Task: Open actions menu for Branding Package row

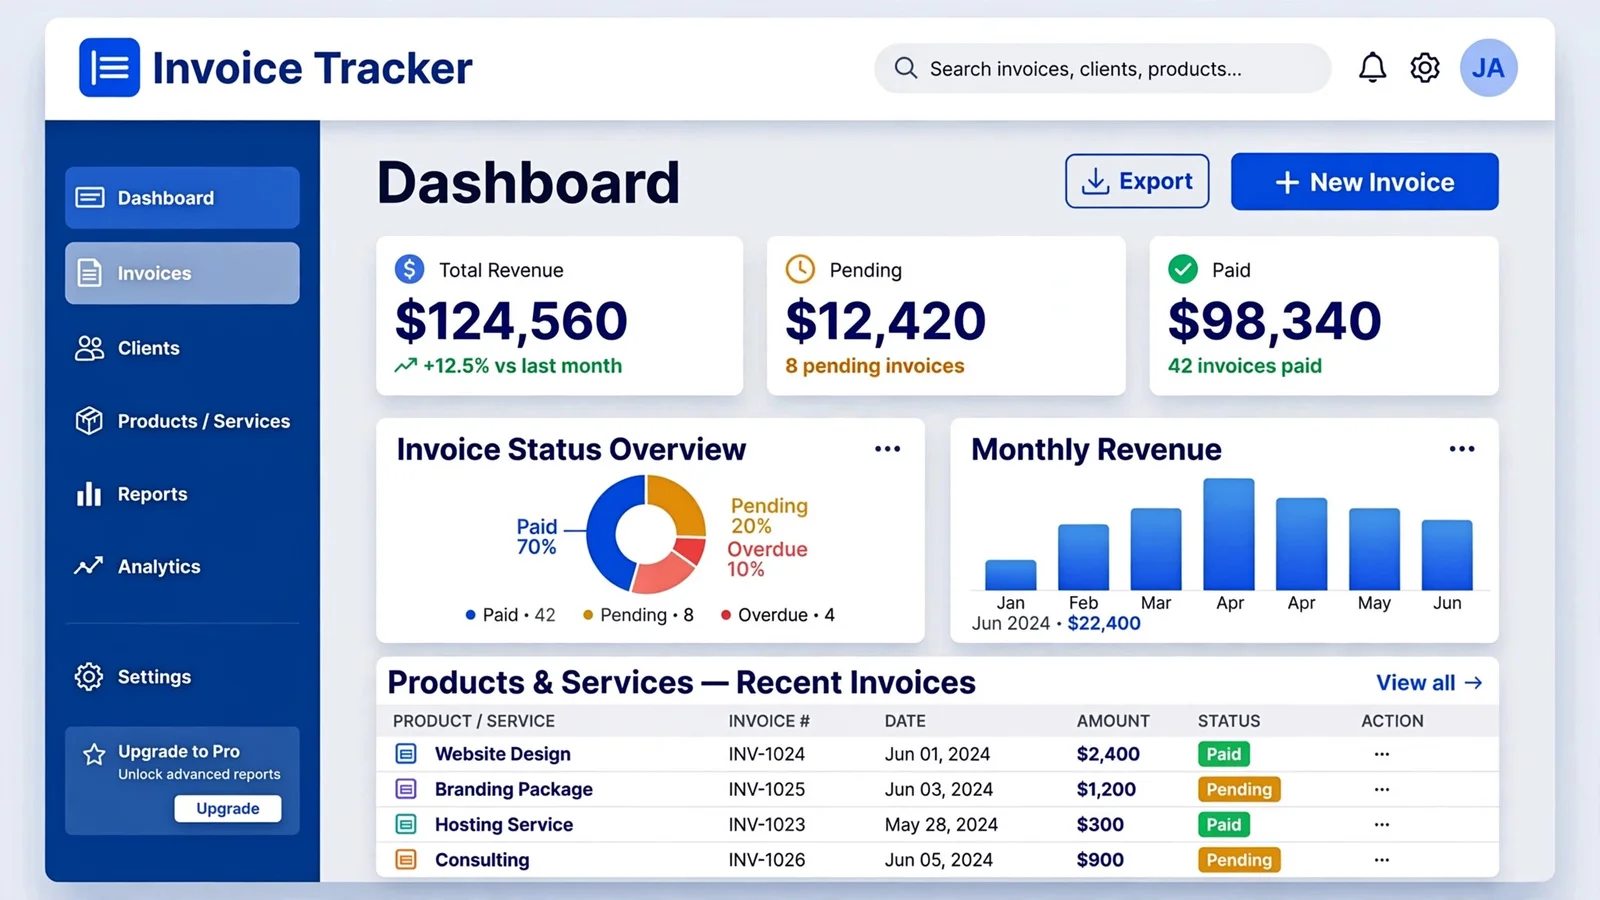Action: [x=1382, y=789]
